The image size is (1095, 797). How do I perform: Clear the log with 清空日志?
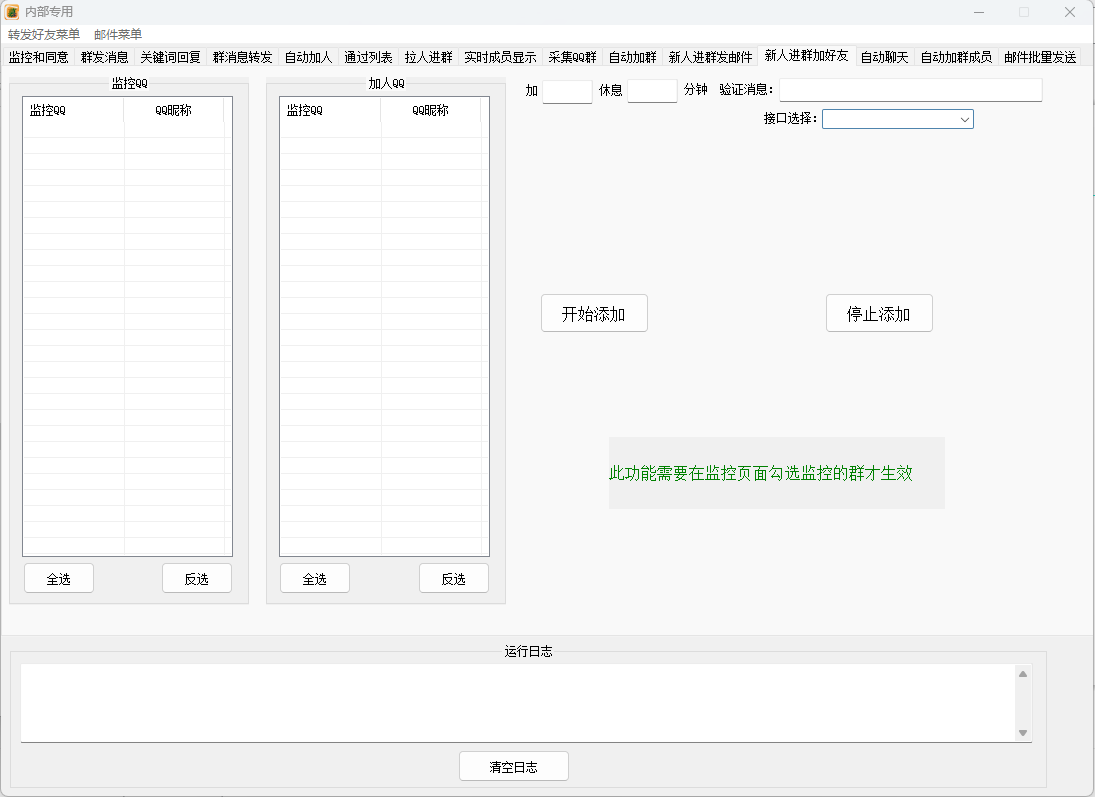(x=513, y=767)
